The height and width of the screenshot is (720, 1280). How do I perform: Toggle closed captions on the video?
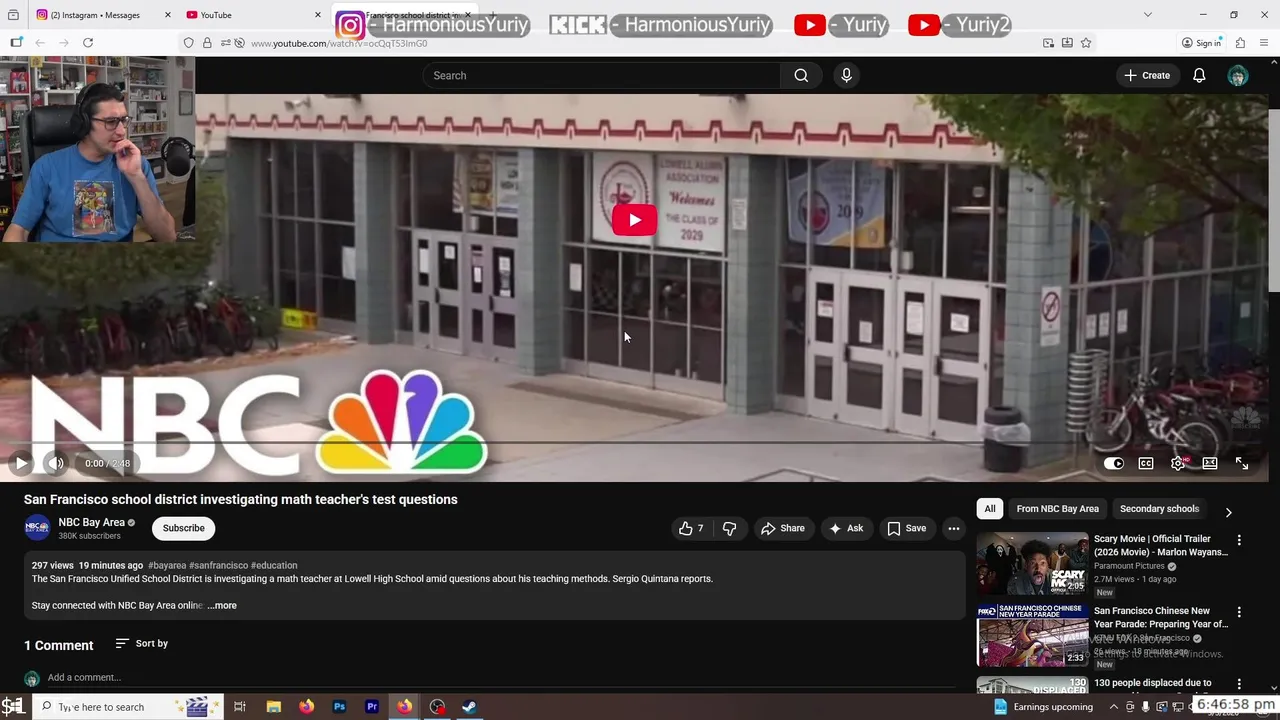click(x=1146, y=463)
